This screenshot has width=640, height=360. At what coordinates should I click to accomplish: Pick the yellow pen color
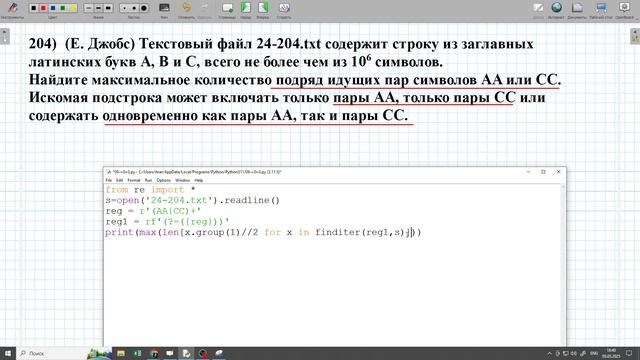pyautogui.click(x=73, y=8)
